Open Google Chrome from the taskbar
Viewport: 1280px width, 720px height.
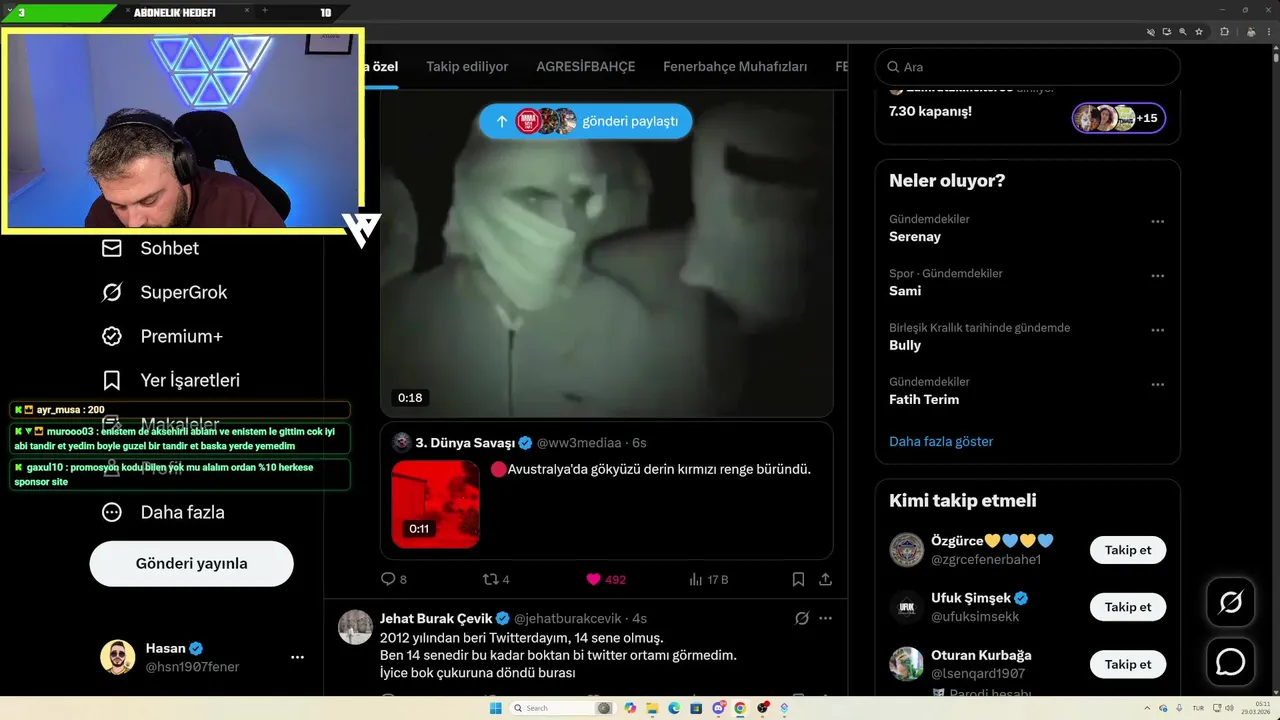(x=740, y=708)
